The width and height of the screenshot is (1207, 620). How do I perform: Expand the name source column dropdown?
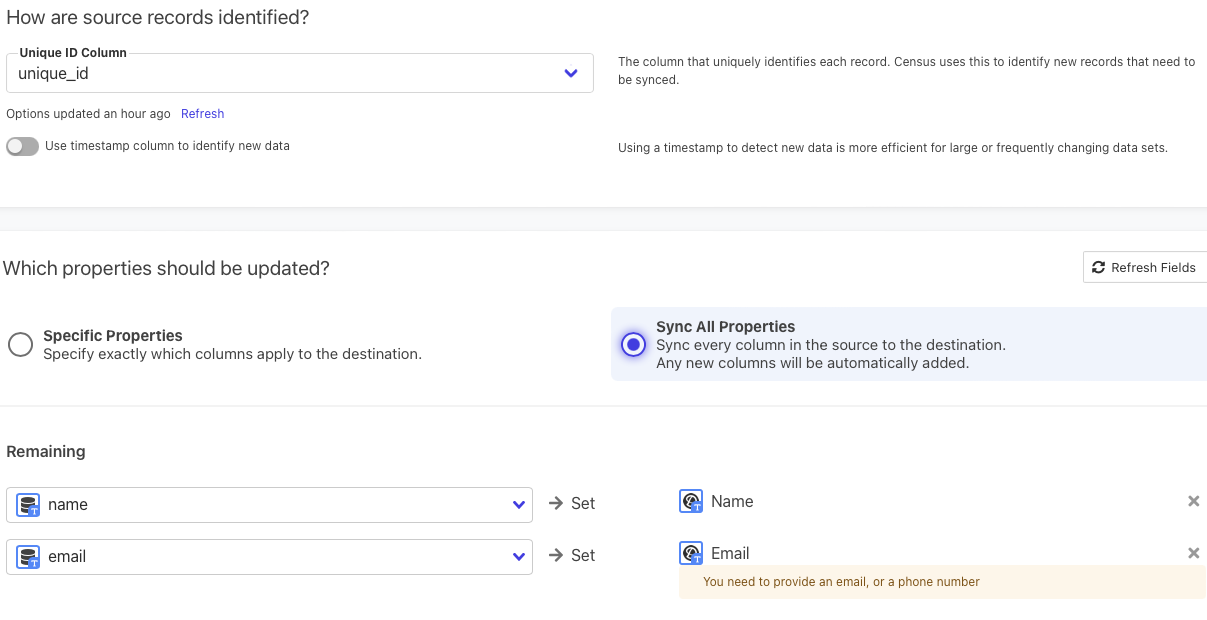(518, 505)
